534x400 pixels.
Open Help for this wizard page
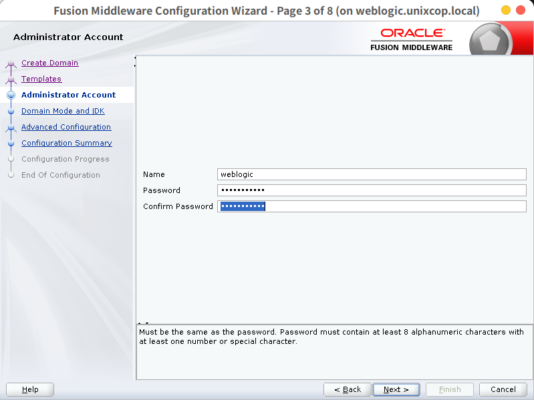[30, 389]
